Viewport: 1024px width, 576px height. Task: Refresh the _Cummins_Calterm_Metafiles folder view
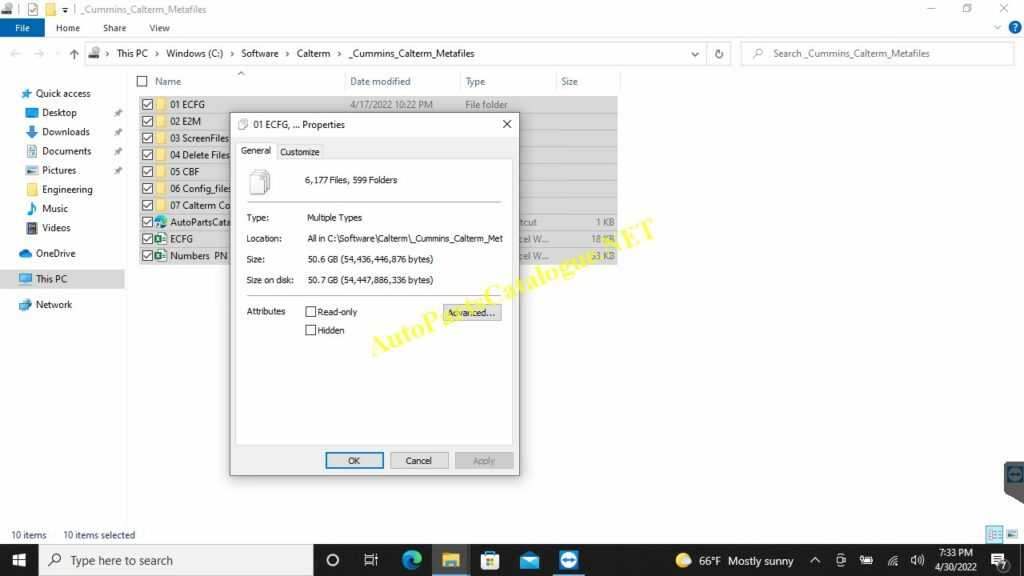(x=719, y=53)
